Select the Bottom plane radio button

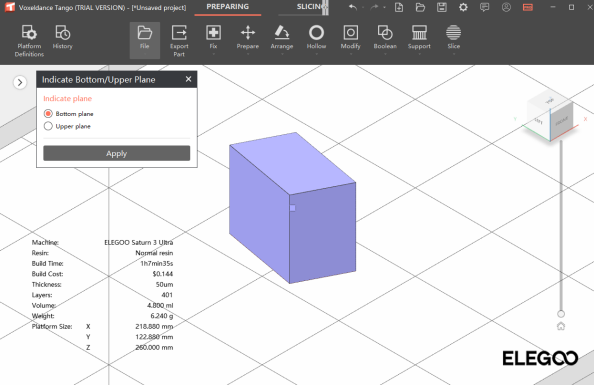48,114
